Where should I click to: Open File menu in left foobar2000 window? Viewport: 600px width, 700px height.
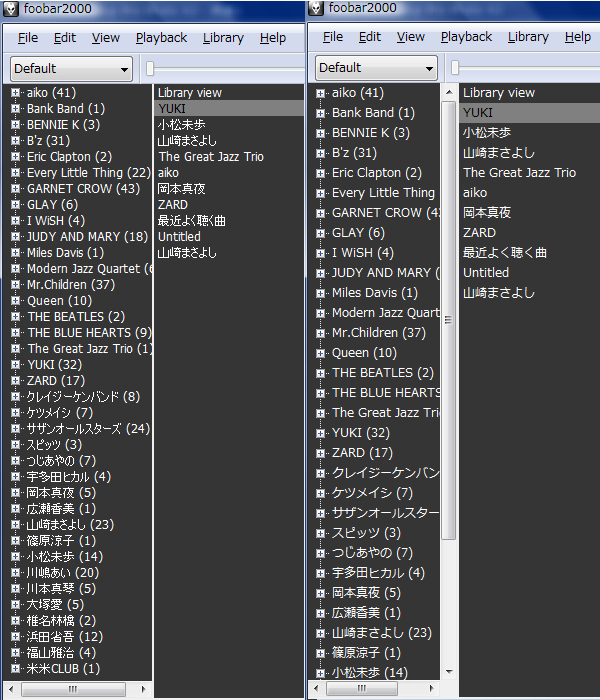tap(28, 38)
